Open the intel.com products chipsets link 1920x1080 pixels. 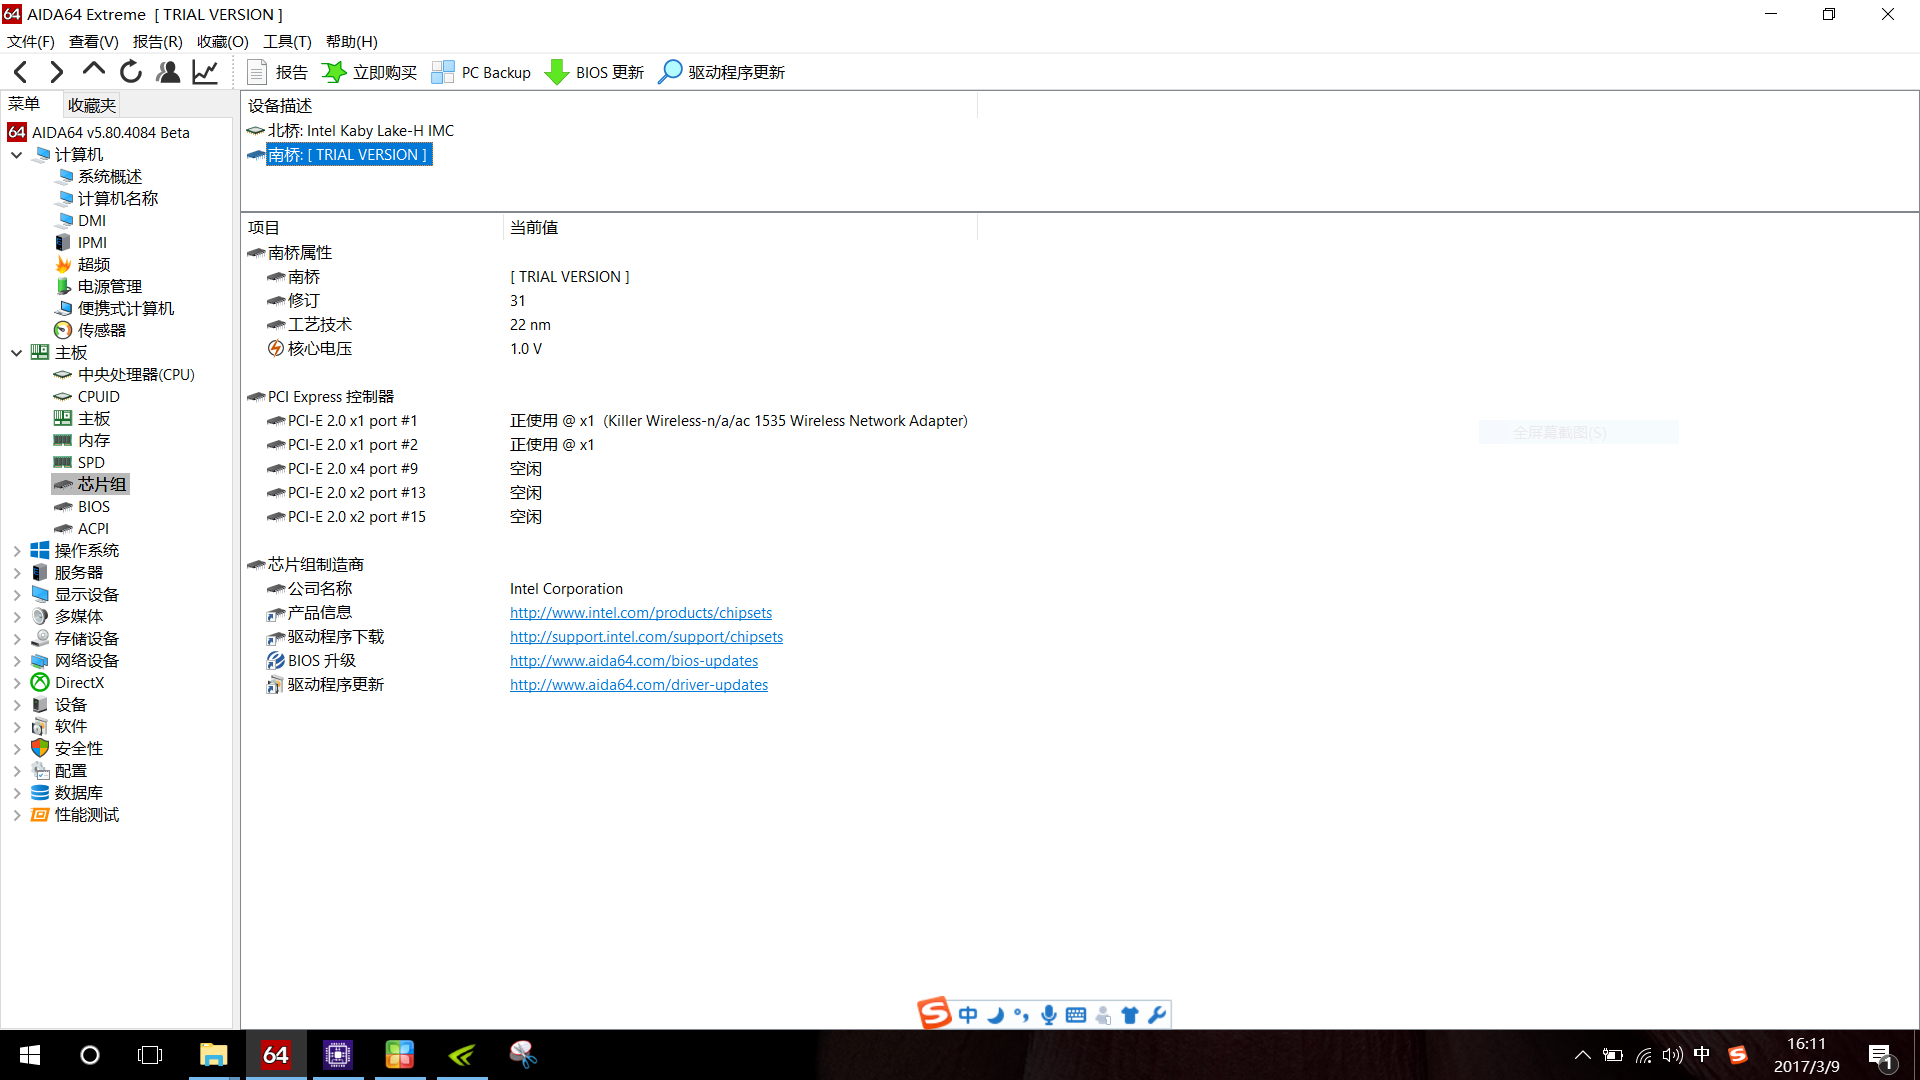pyautogui.click(x=640, y=613)
